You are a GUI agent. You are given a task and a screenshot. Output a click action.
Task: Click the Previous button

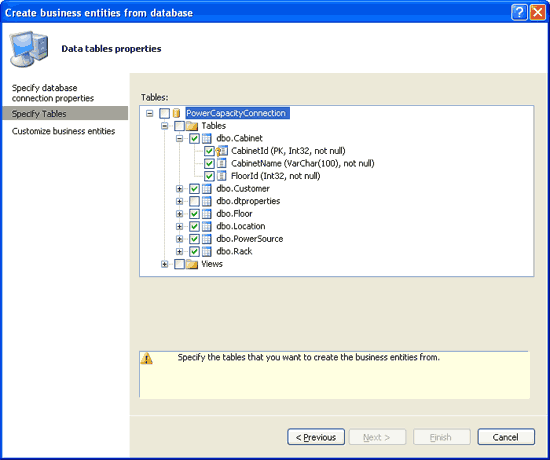tap(316, 437)
